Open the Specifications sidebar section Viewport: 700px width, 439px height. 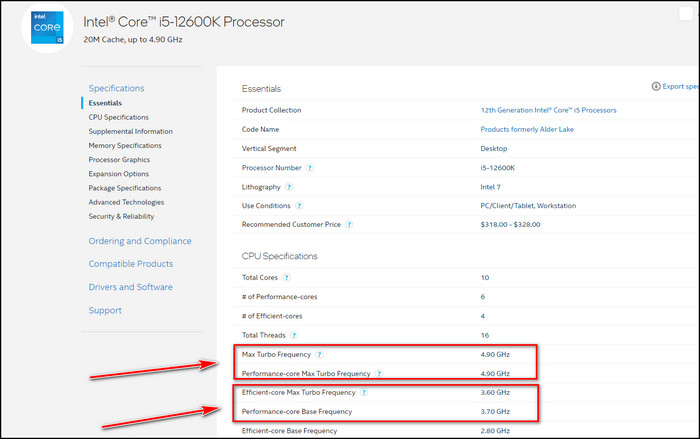click(x=116, y=88)
